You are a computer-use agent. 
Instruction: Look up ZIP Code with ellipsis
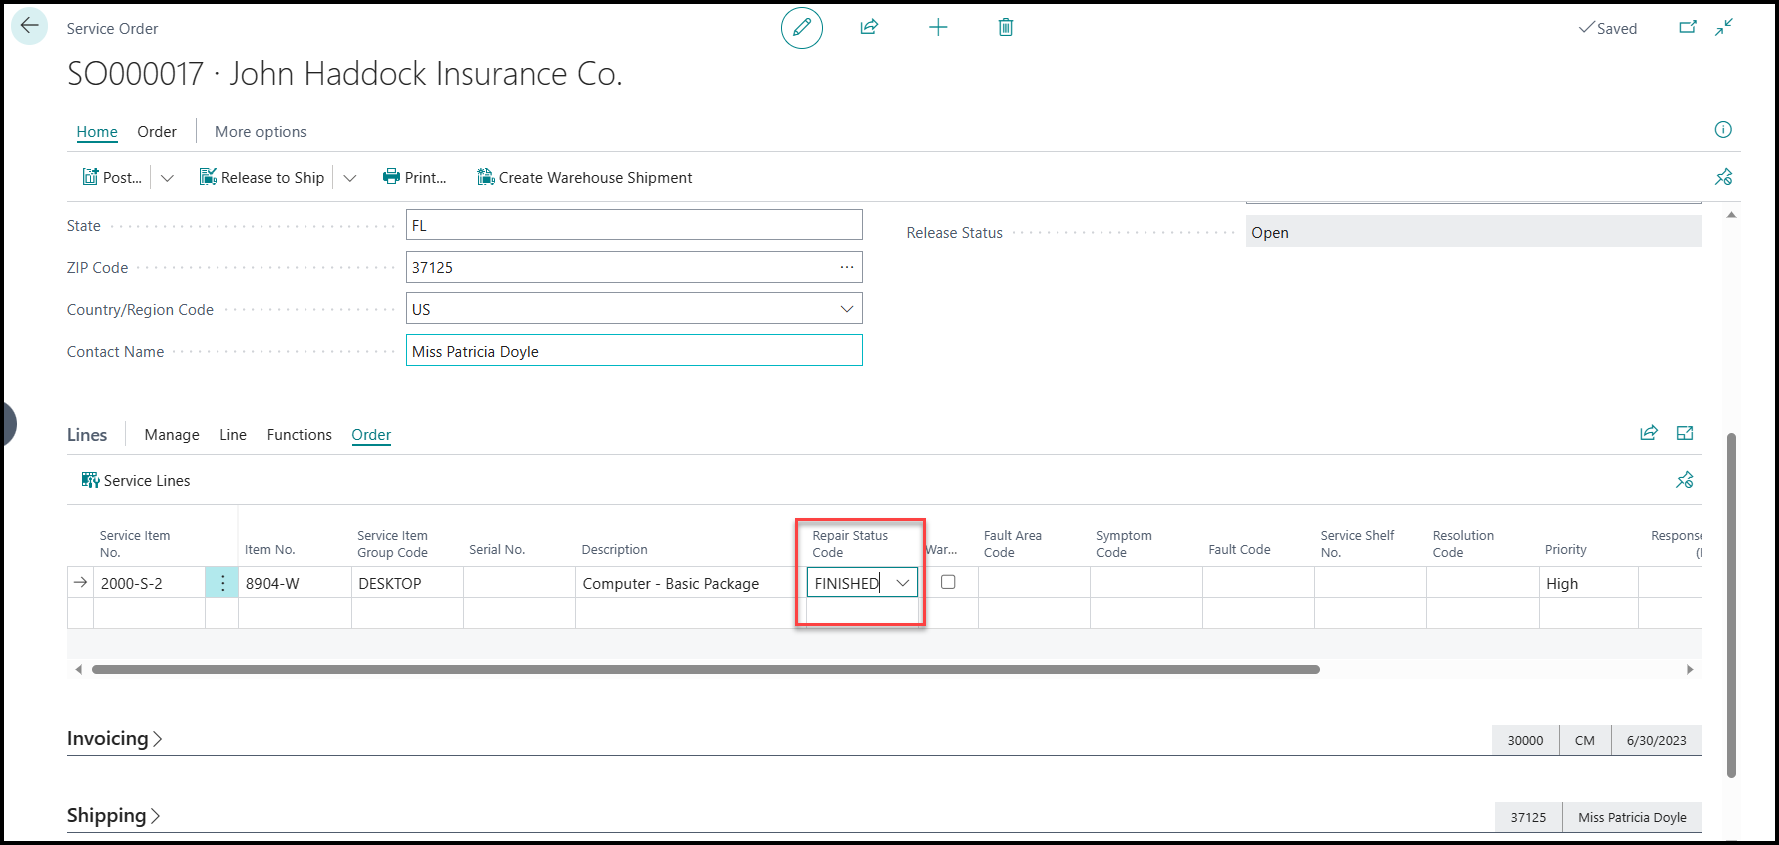847,267
